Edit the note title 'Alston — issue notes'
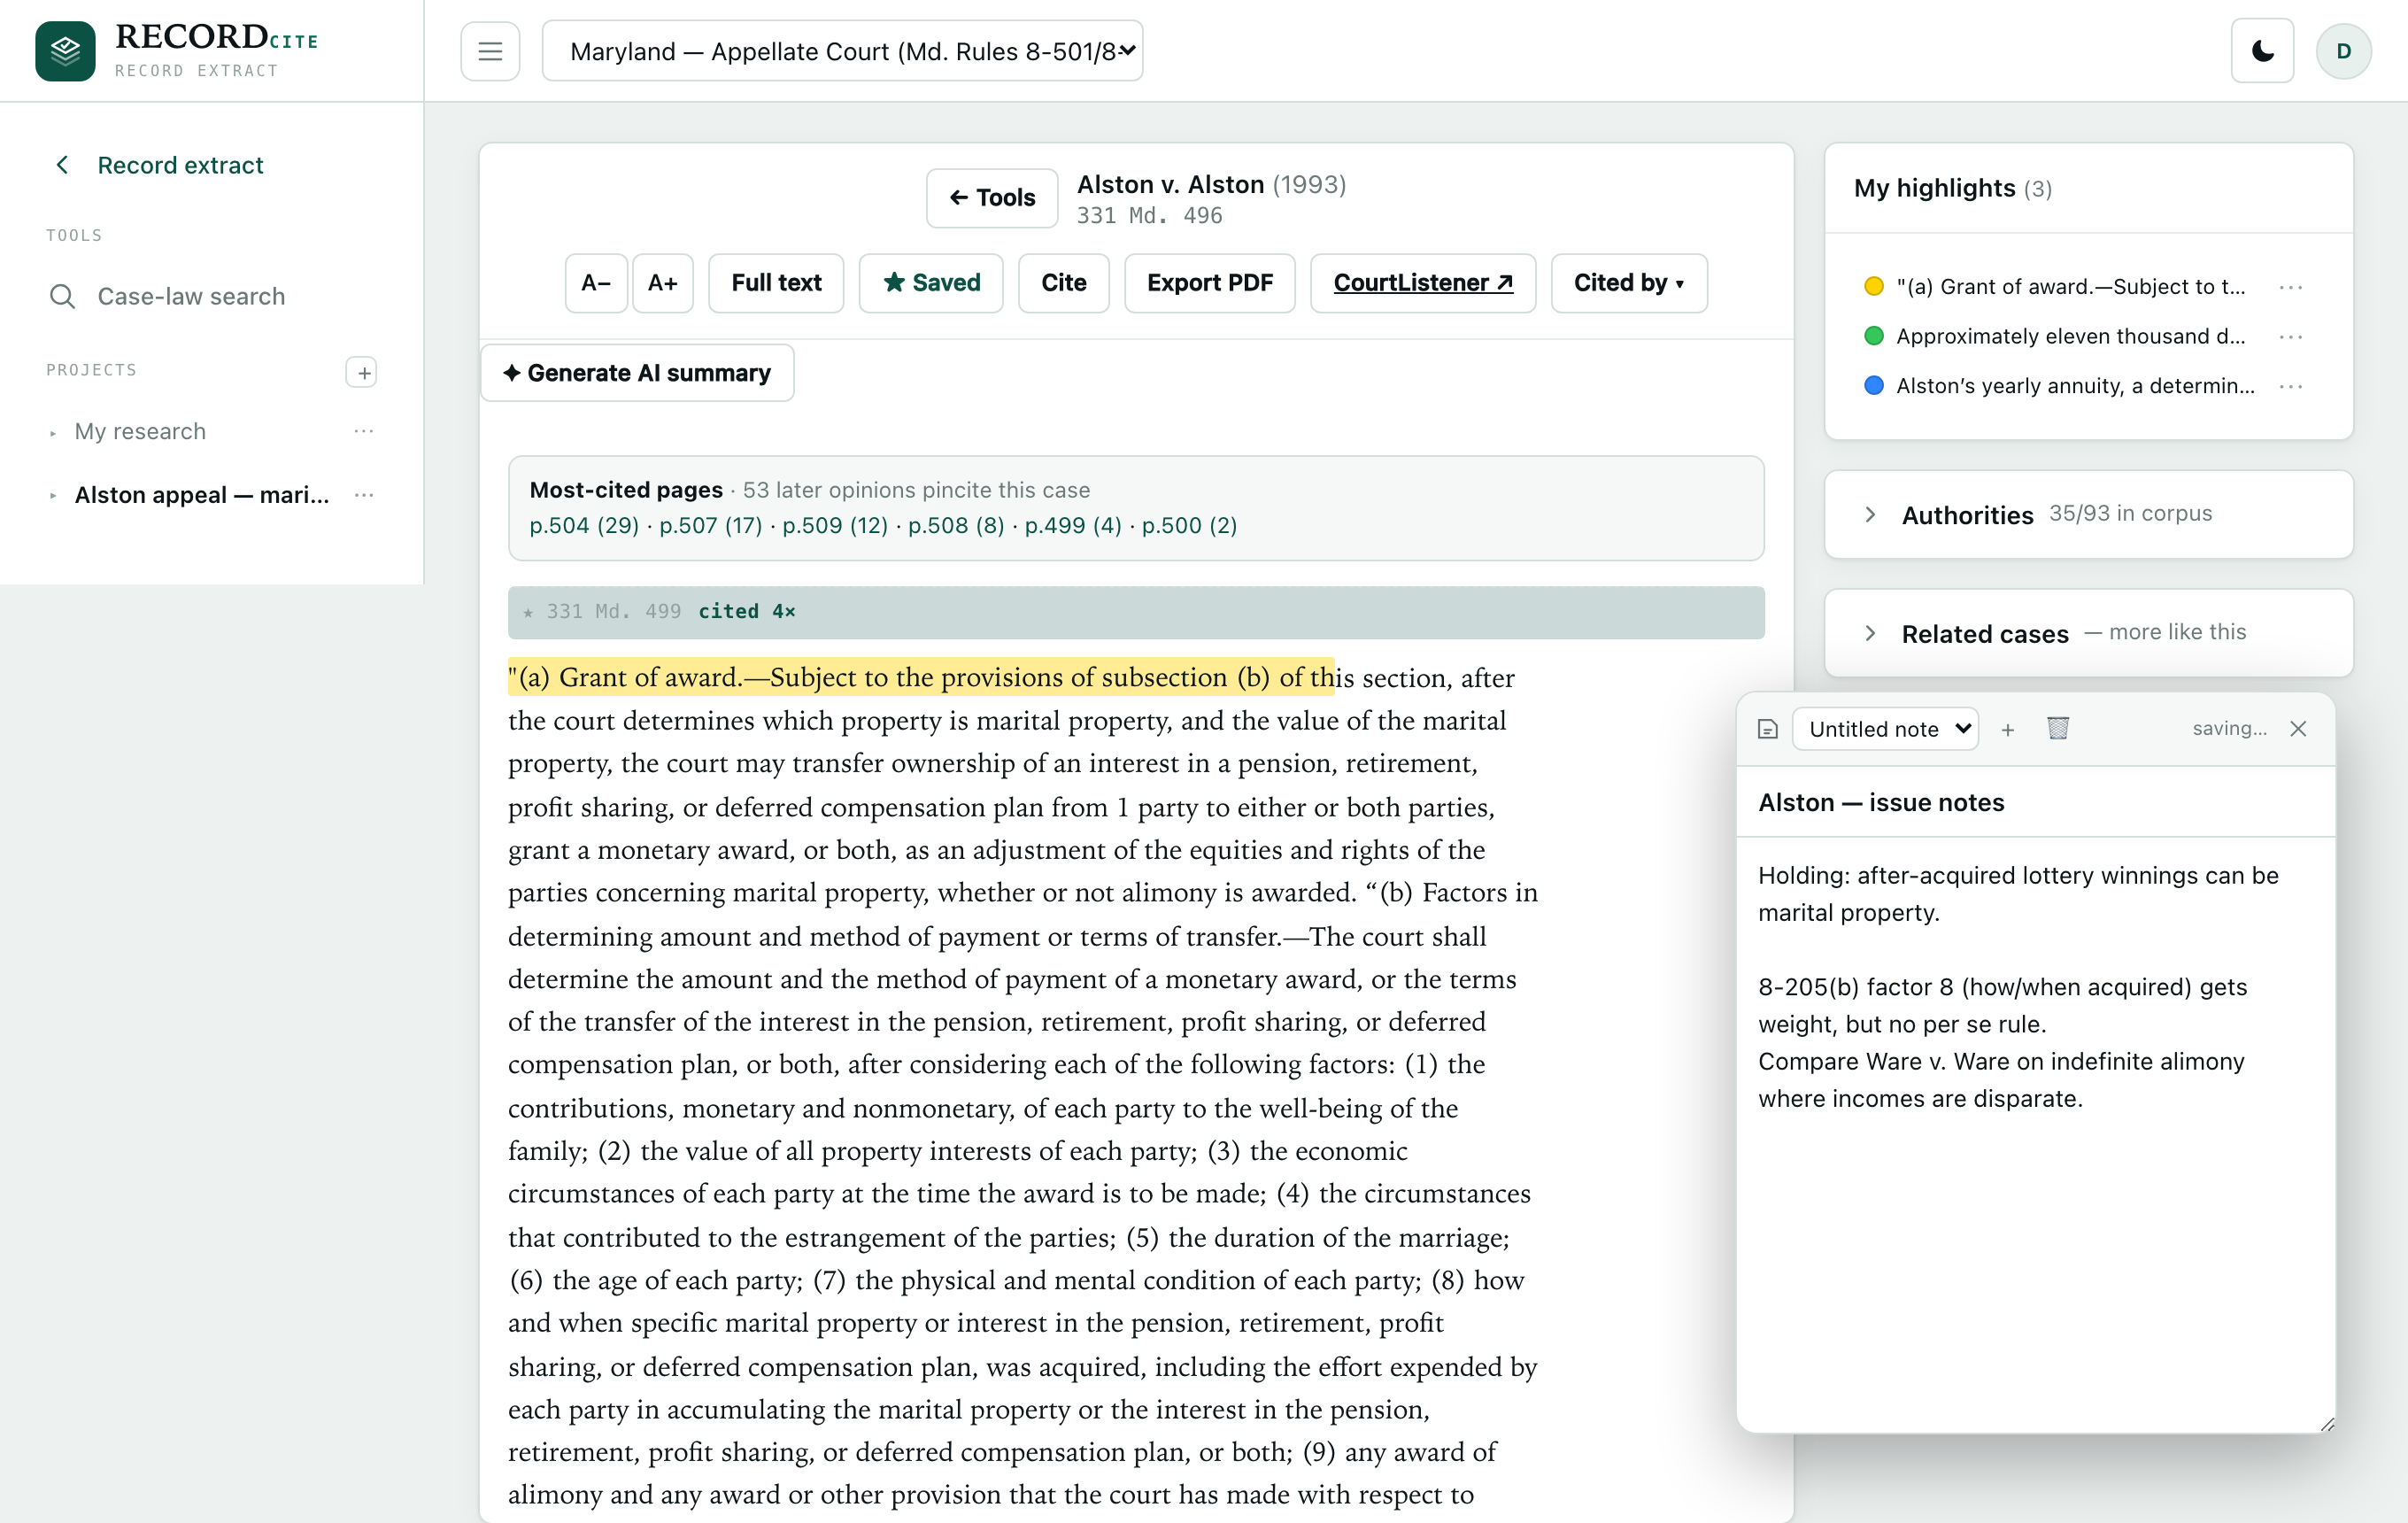Screen dimensions: 2408x1523 tap(2035, 802)
